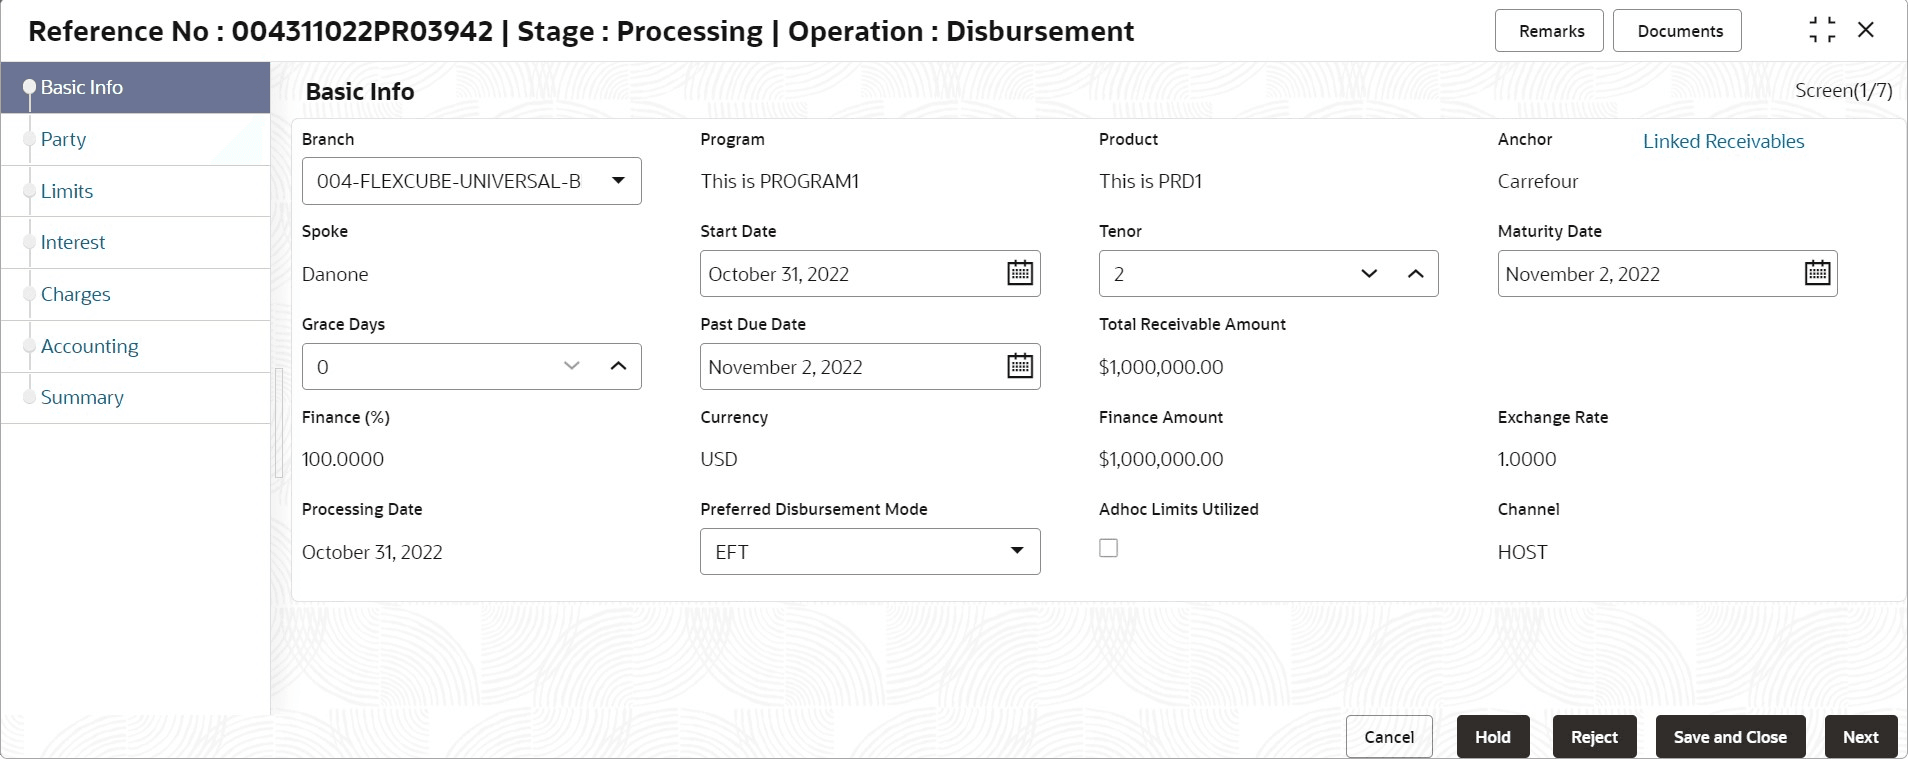The height and width of the screenshot is (759, 1908).
Task: Click the Anchor value Carrefour
Action: pos(1538,181)
